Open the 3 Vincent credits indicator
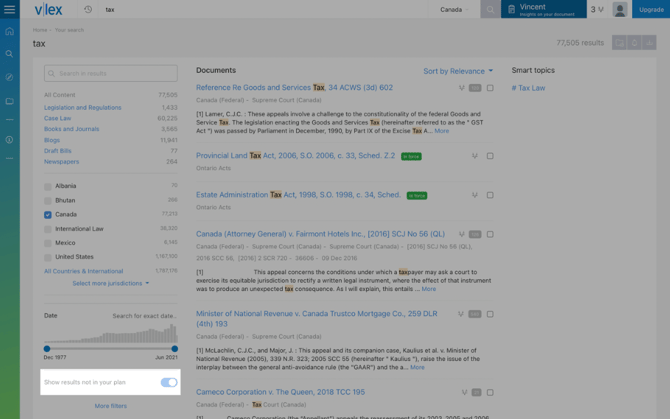 (x=597, y=9)
